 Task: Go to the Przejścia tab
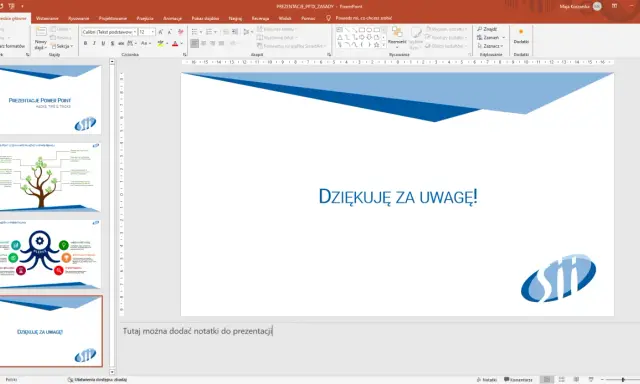(145, 18)
